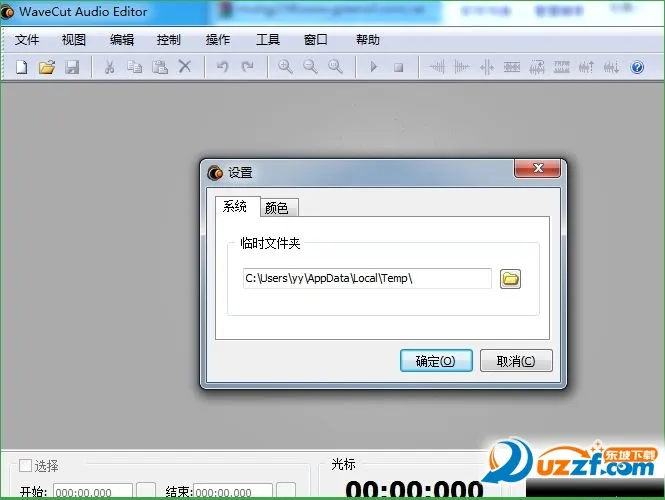The width and height of the screenshot is (665, 500).
Task: Open the 文件 menu
Action: (x=27, y=40)
